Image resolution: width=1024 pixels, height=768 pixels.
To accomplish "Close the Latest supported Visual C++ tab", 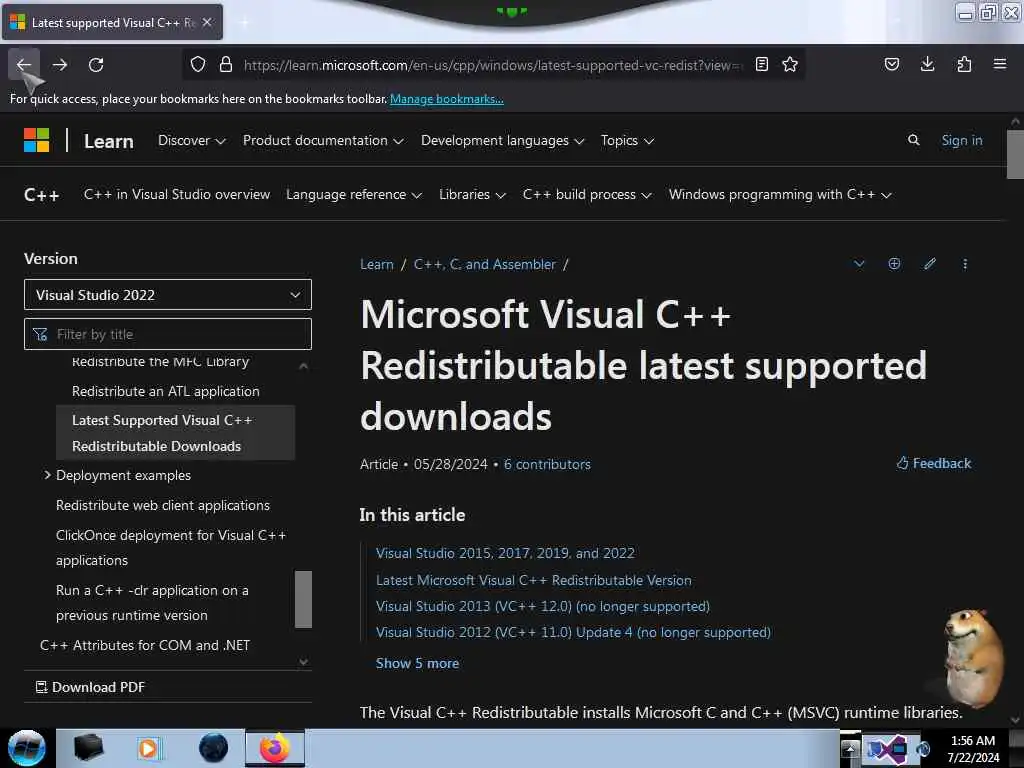I will coord(206,22).
